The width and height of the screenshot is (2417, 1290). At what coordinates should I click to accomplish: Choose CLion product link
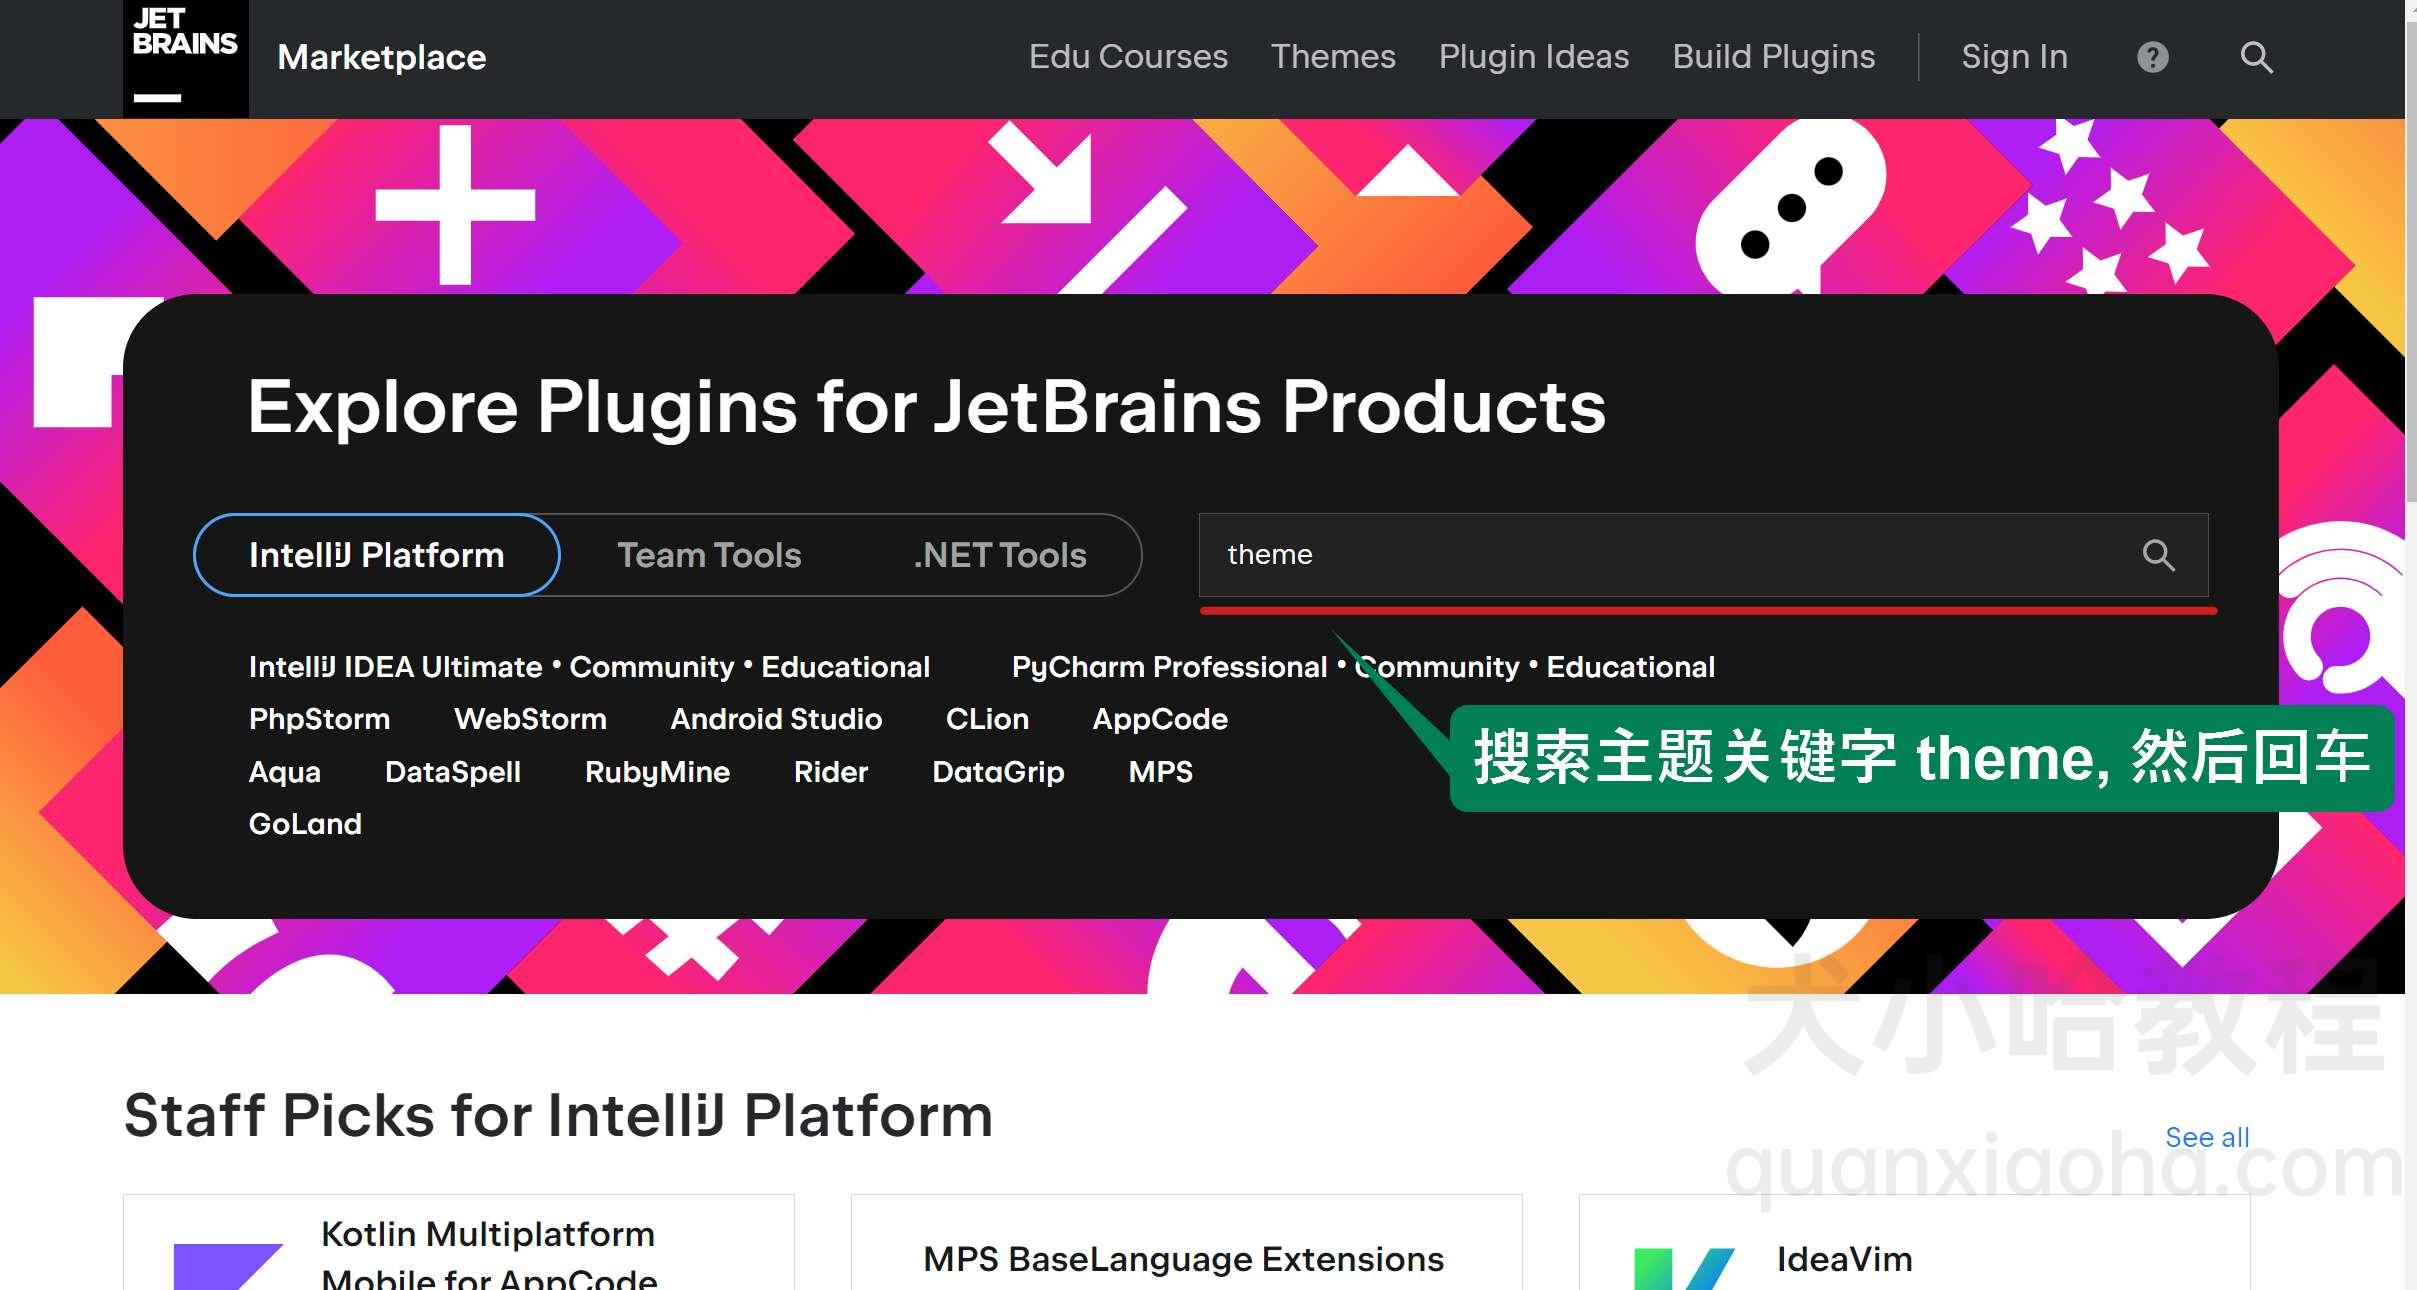pos(987,719)
